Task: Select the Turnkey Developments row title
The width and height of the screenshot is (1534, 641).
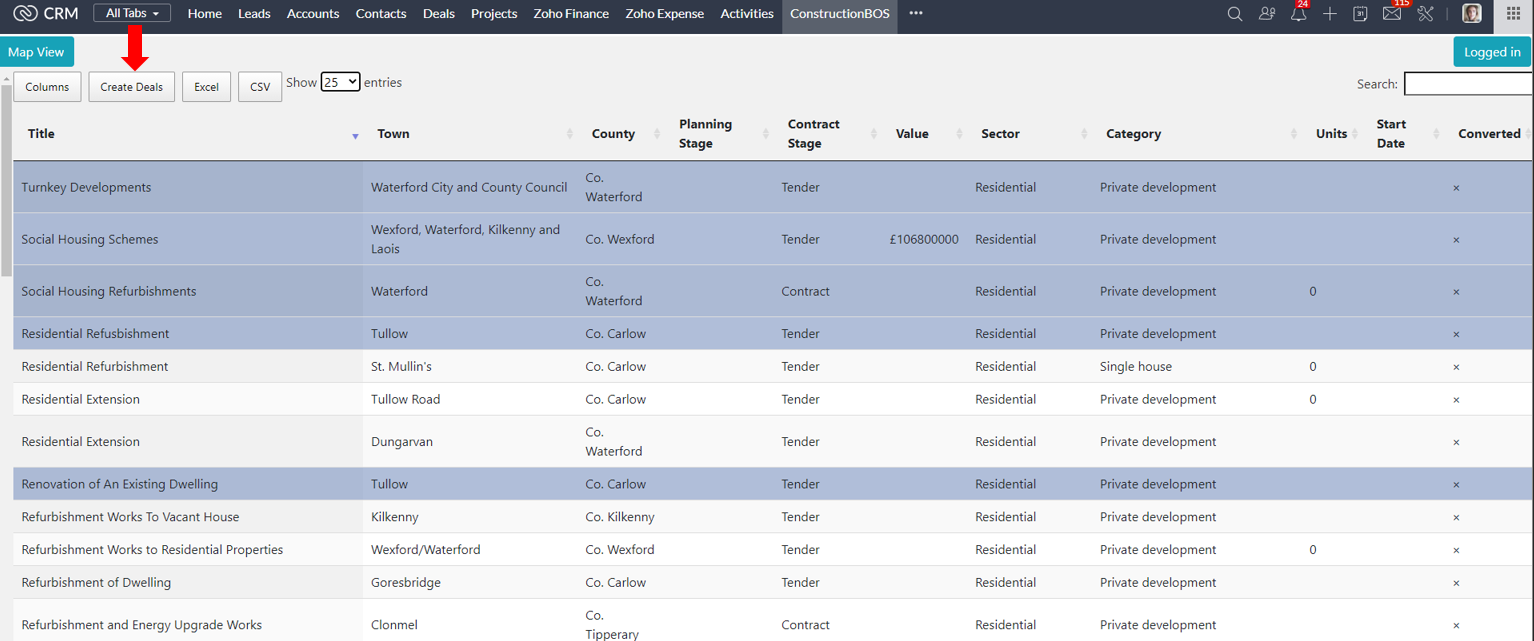Action: coord(86,188)
